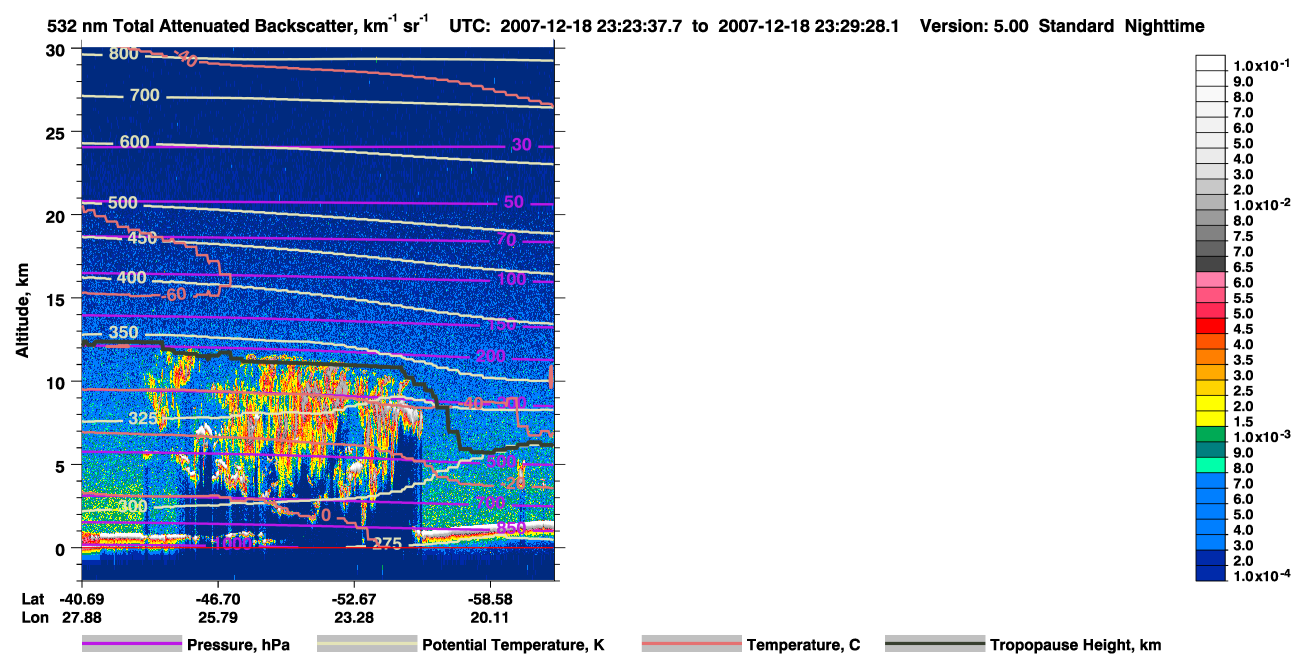Image resolution: width=1300 pixels, height=667 pixels.
Task: Click the yellow Potential Temperature legend line sample
Action: coord(367,645)
